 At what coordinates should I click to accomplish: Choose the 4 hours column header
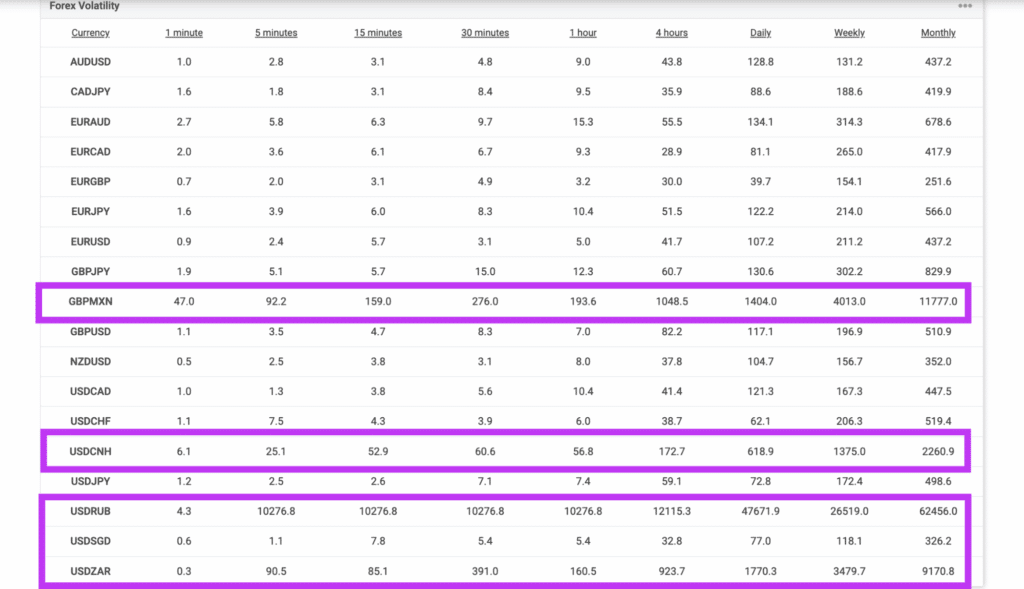coord(672,33)
